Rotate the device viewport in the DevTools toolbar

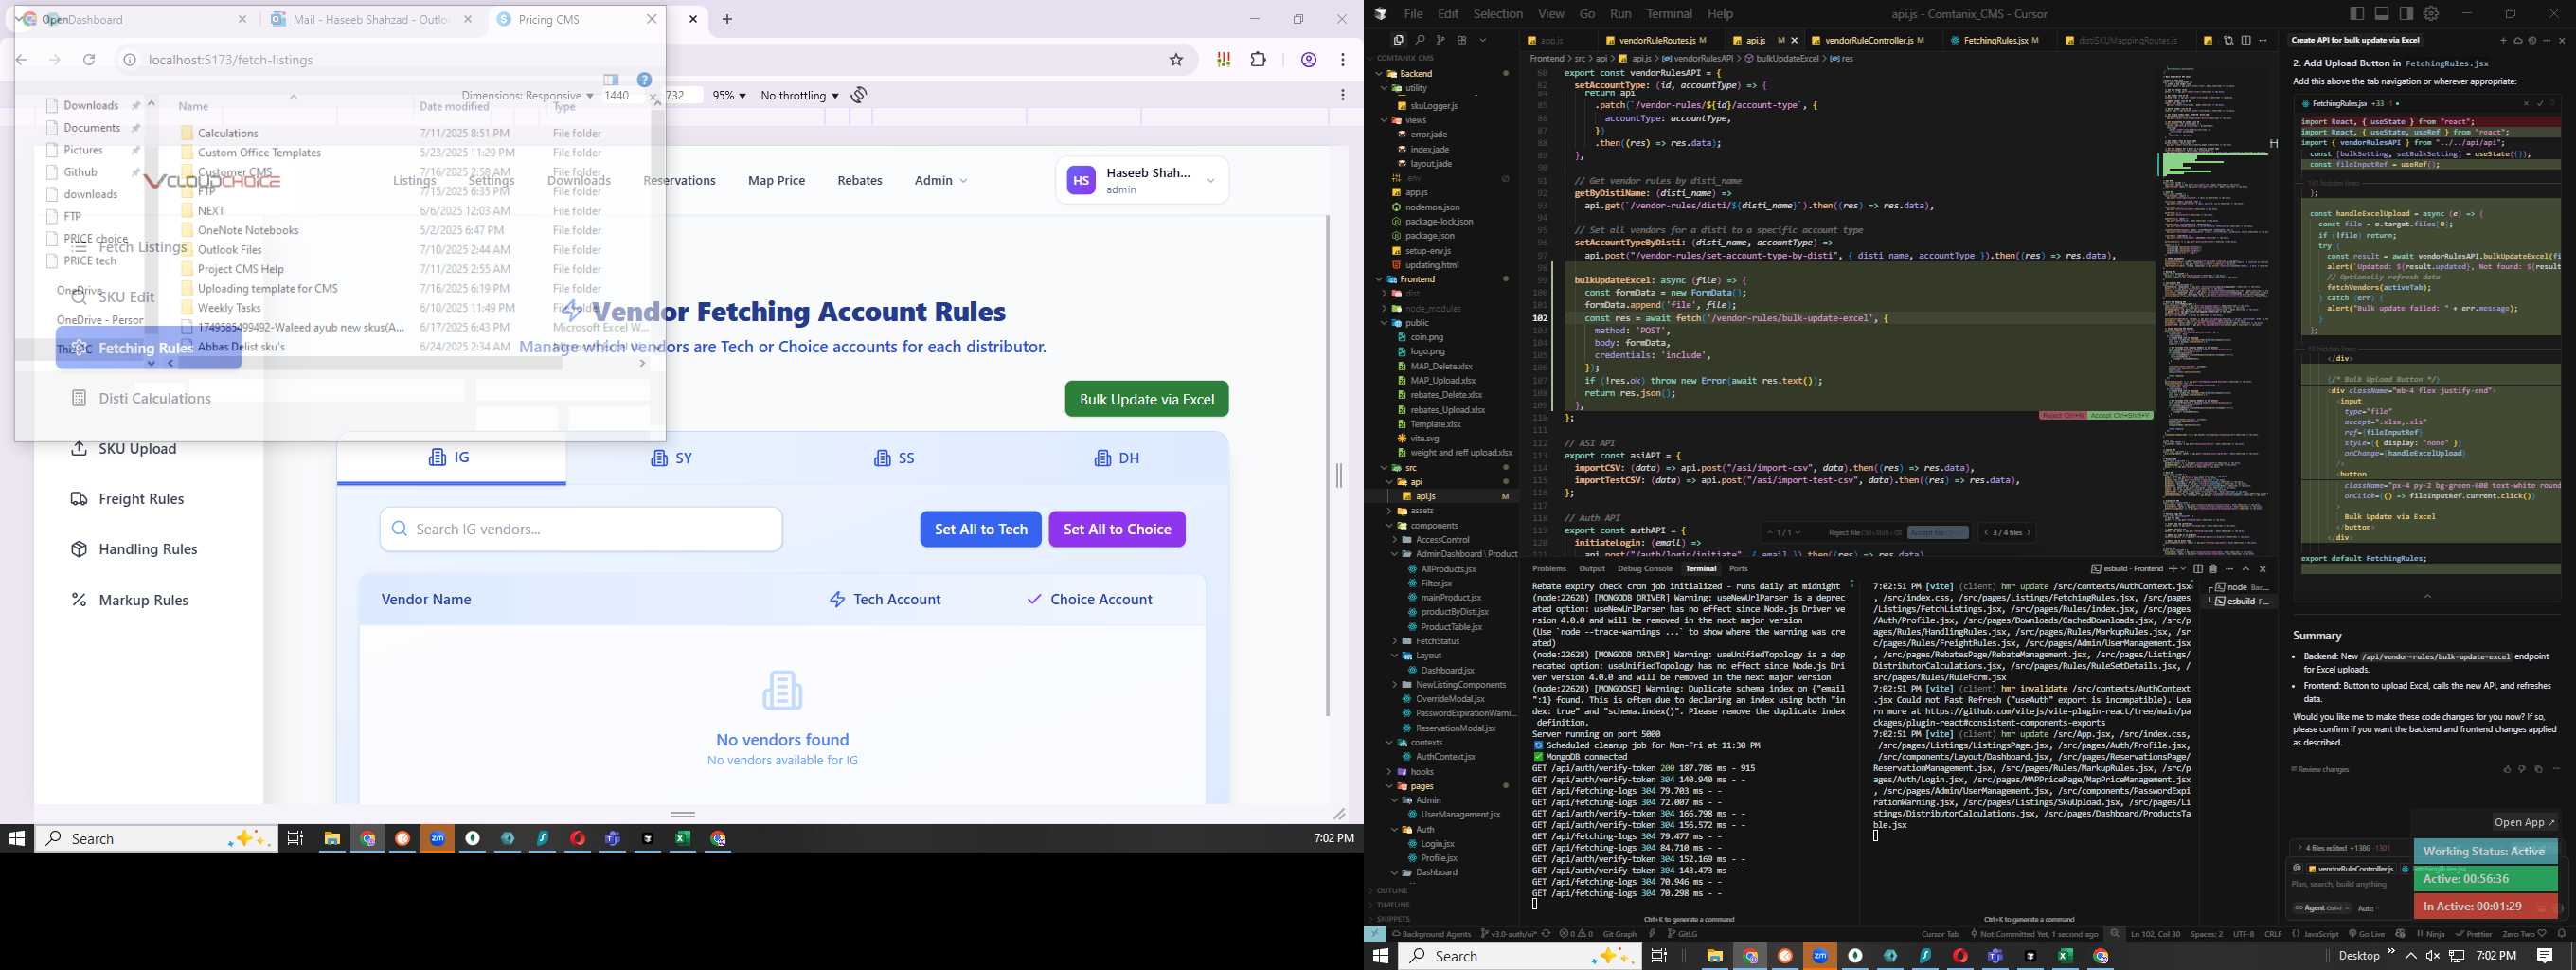point(859,95)
